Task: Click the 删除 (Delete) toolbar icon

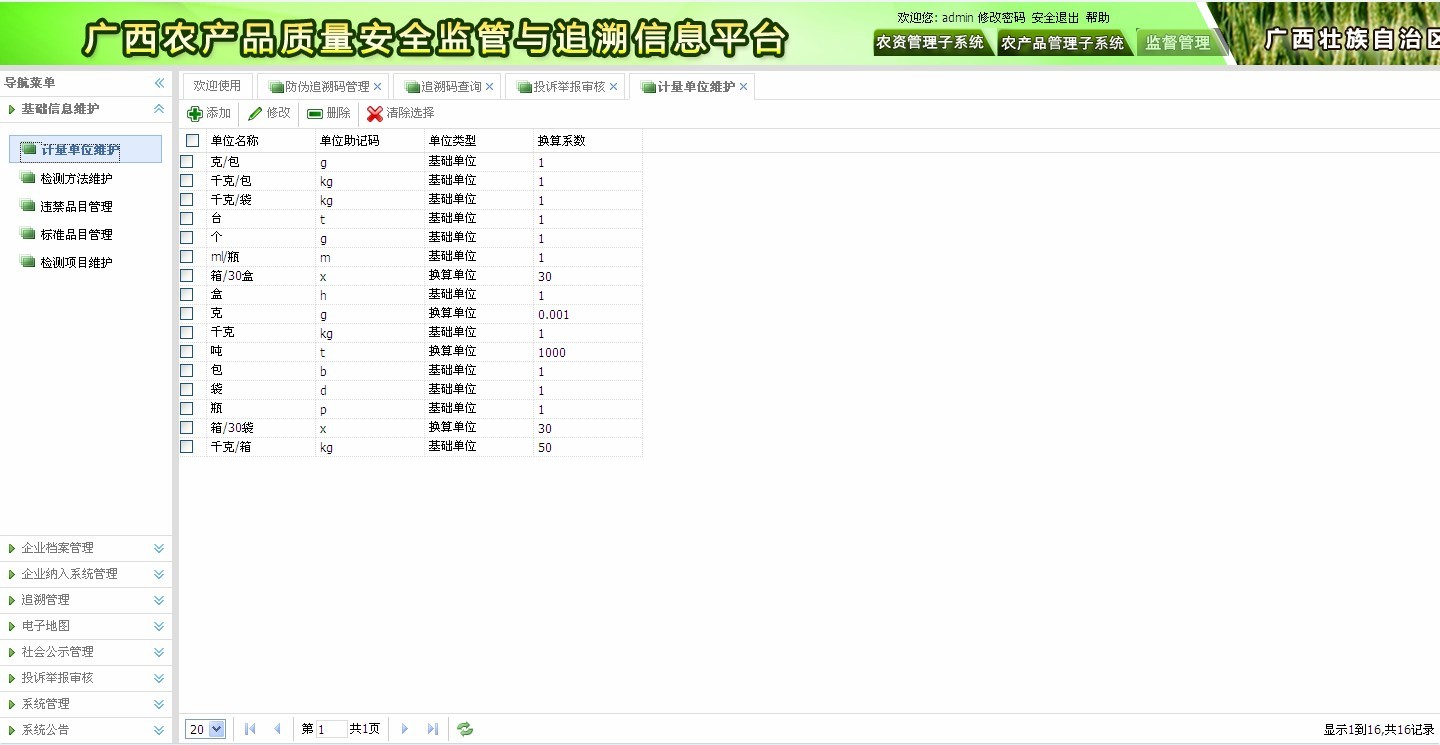Action: pos(312,113)
